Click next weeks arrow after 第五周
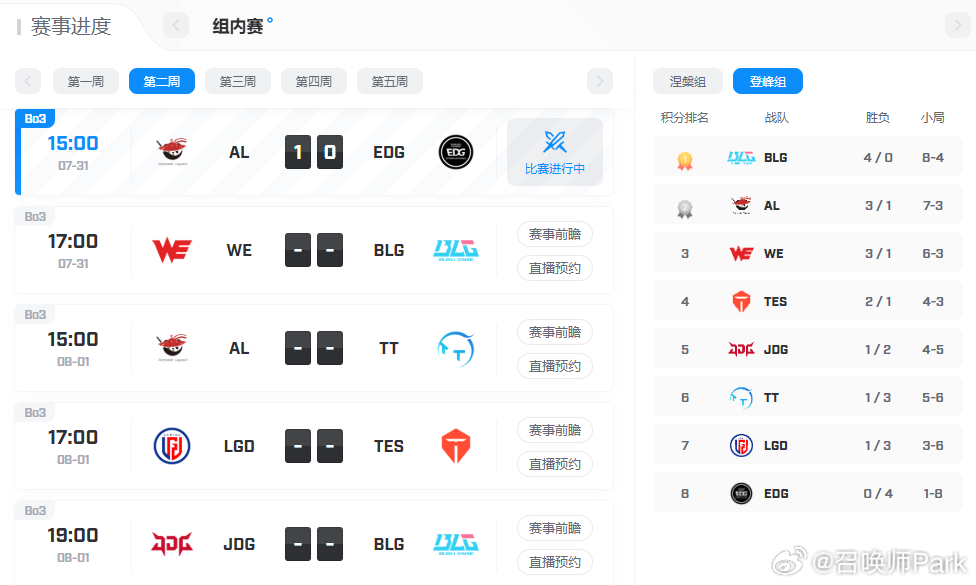 [x=599, y=81]
